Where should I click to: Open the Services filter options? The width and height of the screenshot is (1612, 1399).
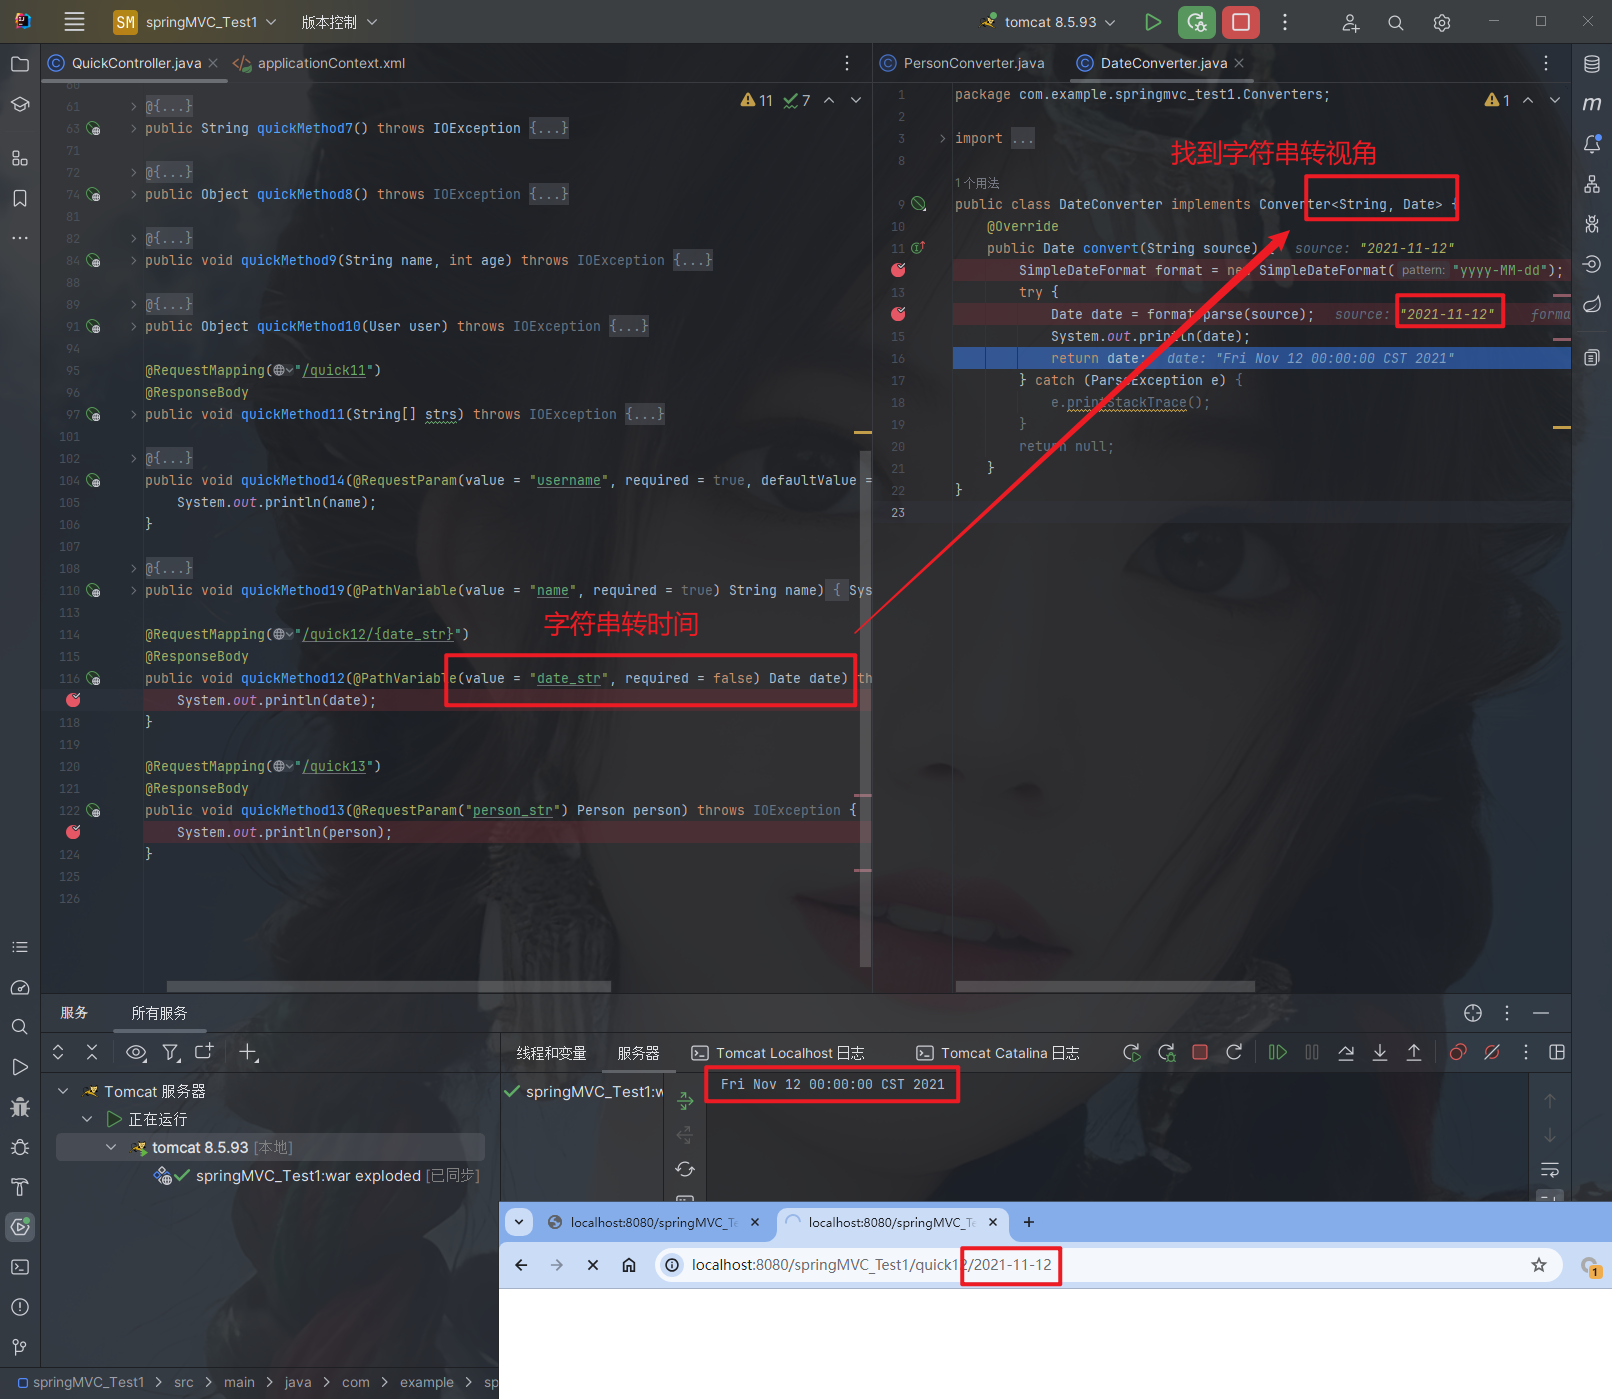(171, 1052)
